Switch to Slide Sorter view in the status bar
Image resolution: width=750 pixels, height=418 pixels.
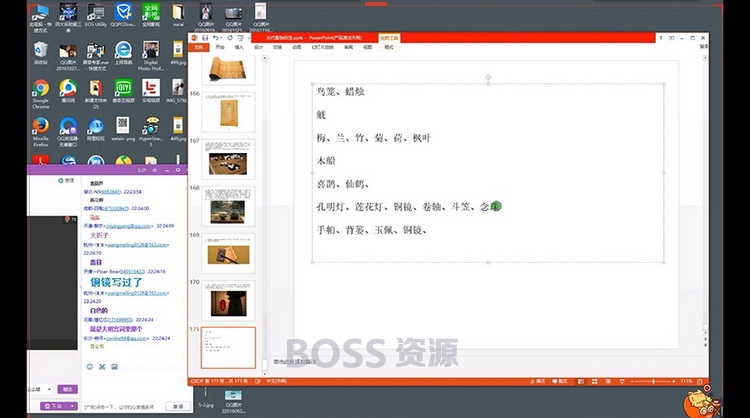point(595,382)
